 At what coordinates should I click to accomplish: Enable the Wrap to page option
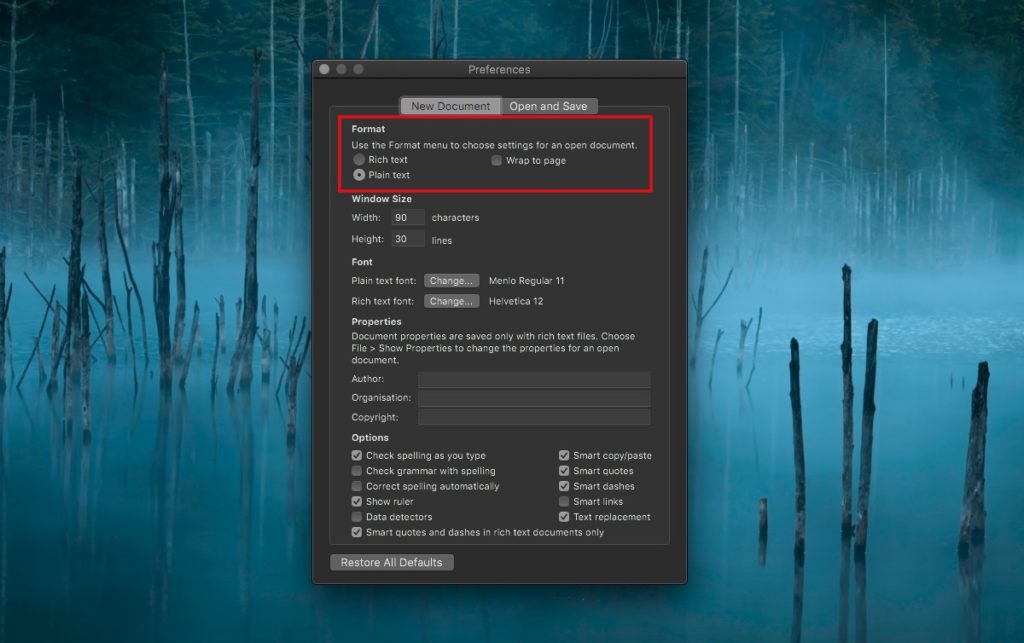coord(496,159)
